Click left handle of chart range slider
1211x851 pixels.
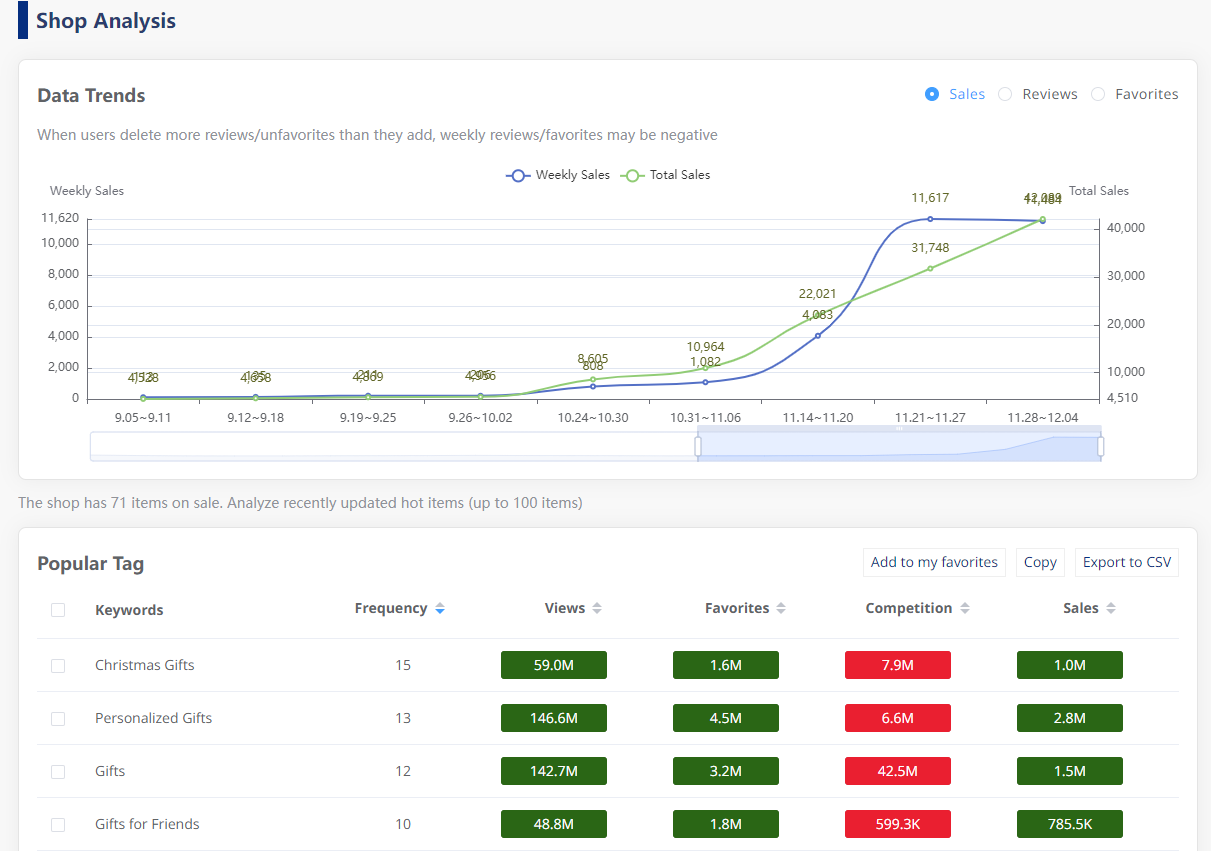coord(697,446)
